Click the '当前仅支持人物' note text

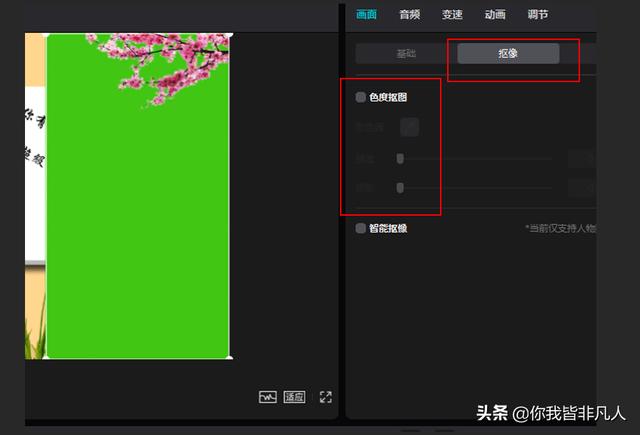[x=561, y=228]
